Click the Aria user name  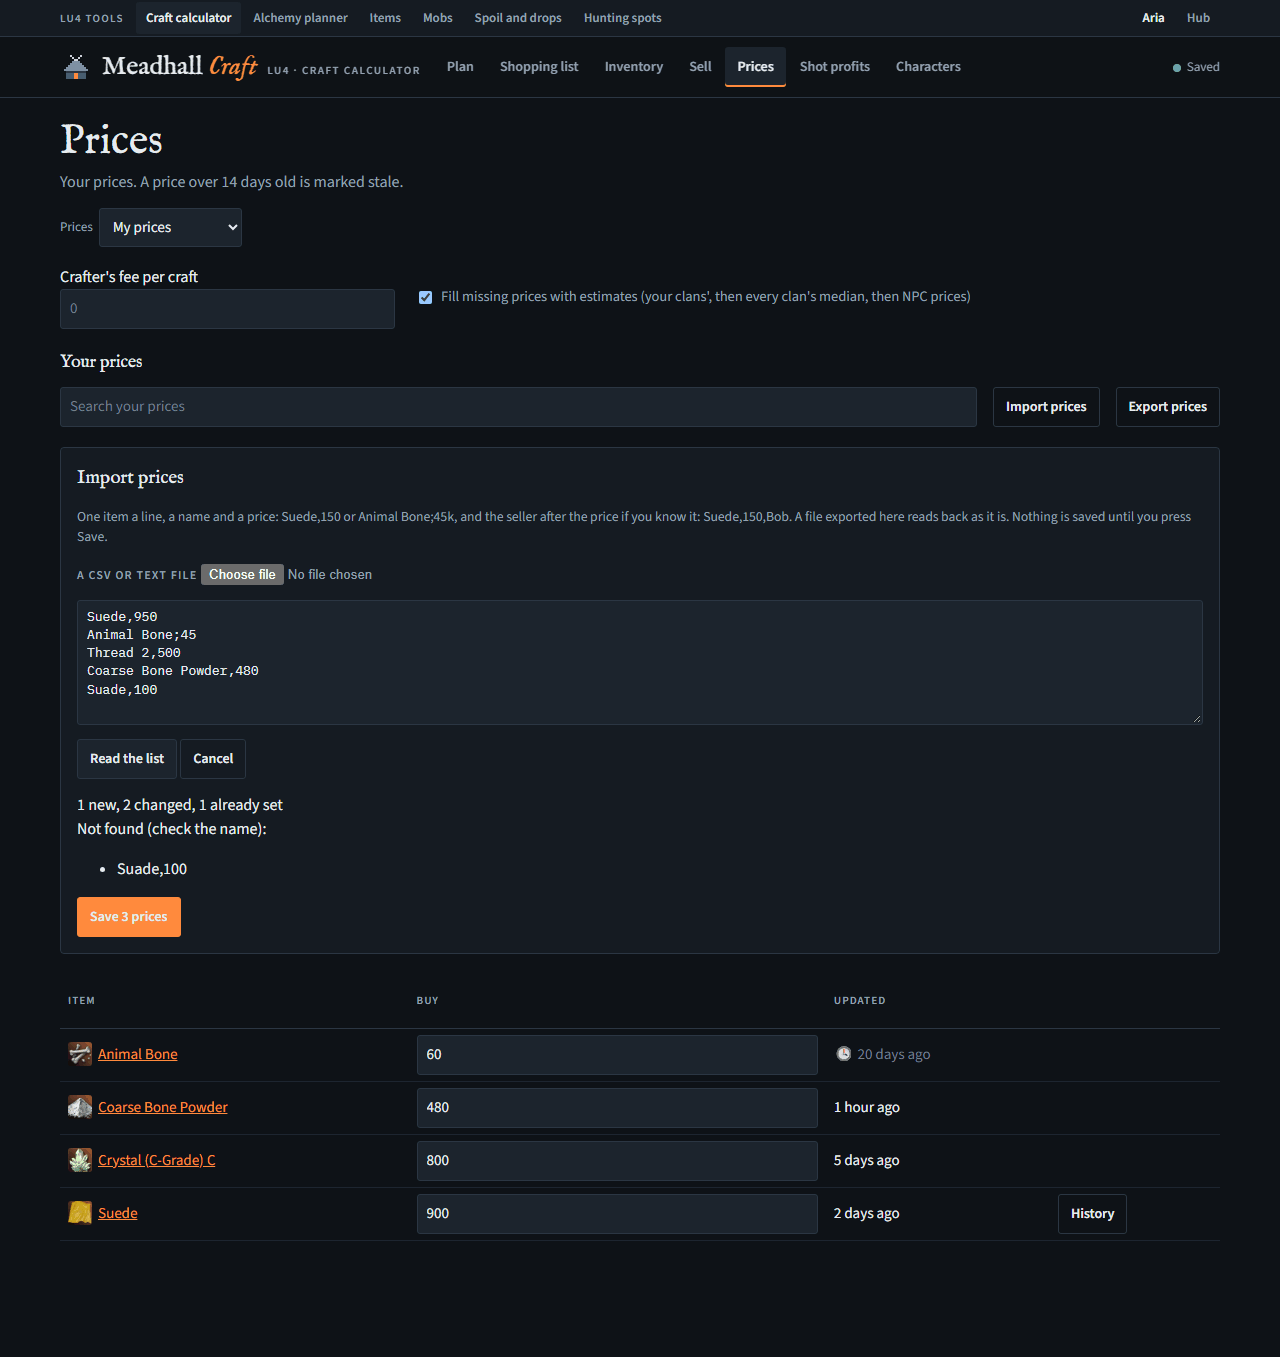(x=1153, y=18)
